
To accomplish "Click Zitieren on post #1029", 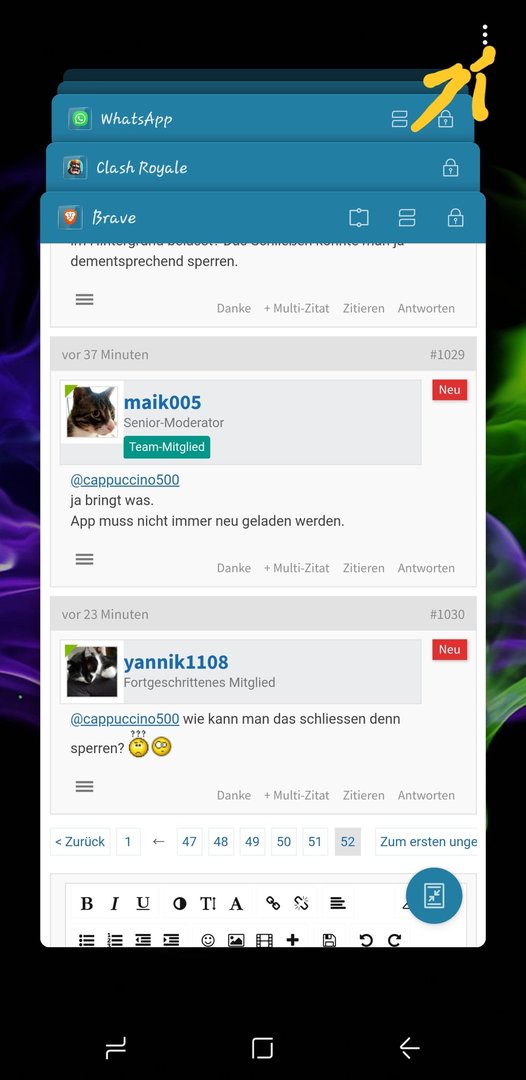I will 364,568.
